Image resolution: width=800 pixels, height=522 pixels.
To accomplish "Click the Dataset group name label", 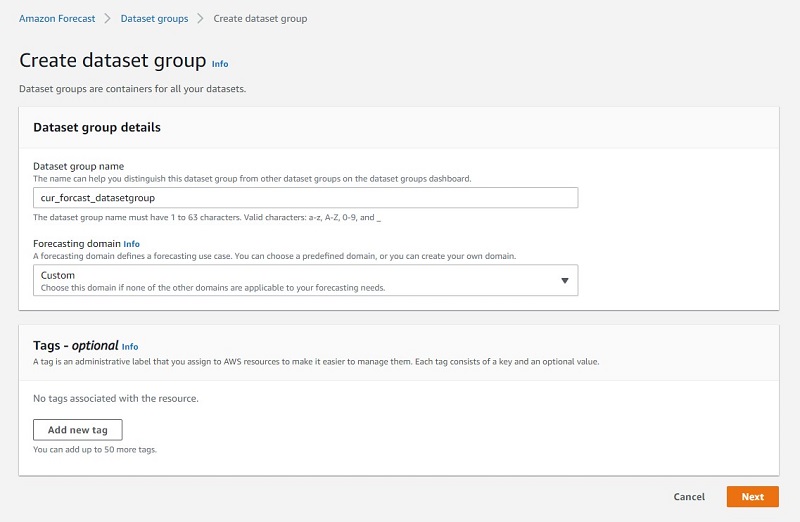I will coord(79,166).
